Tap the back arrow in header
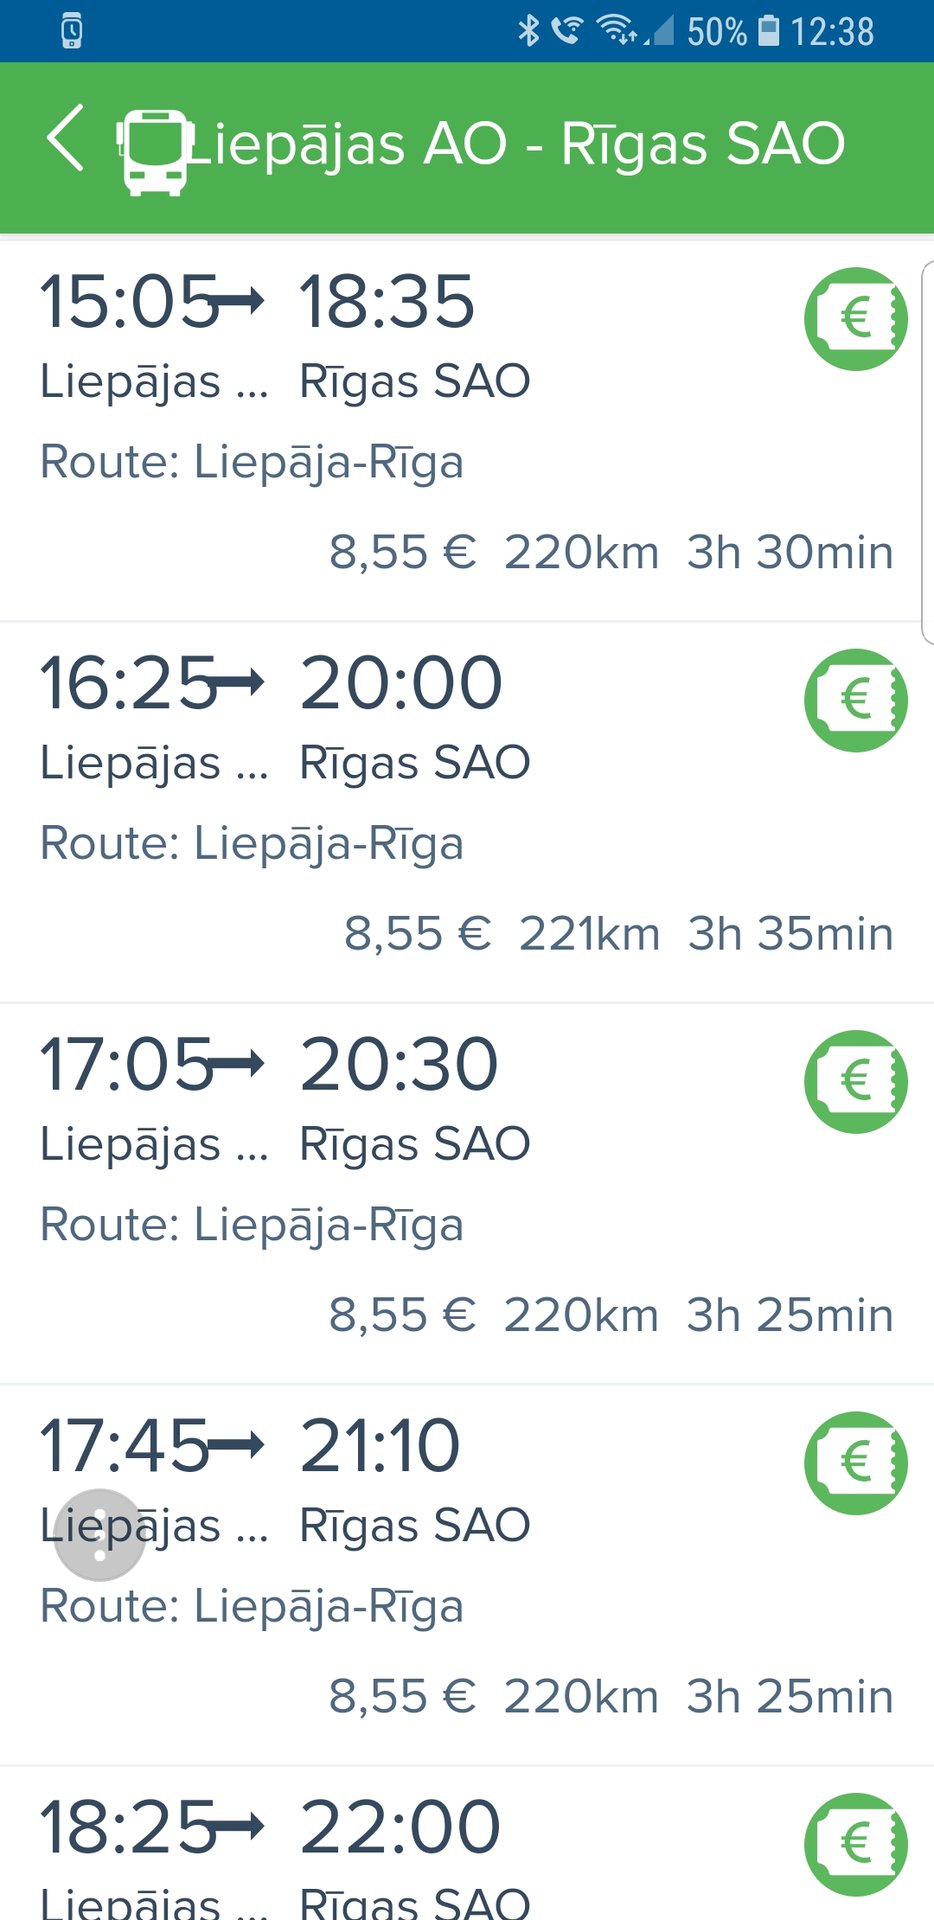Viewport: 934px width, 1920px height. (x=65, y=138)
